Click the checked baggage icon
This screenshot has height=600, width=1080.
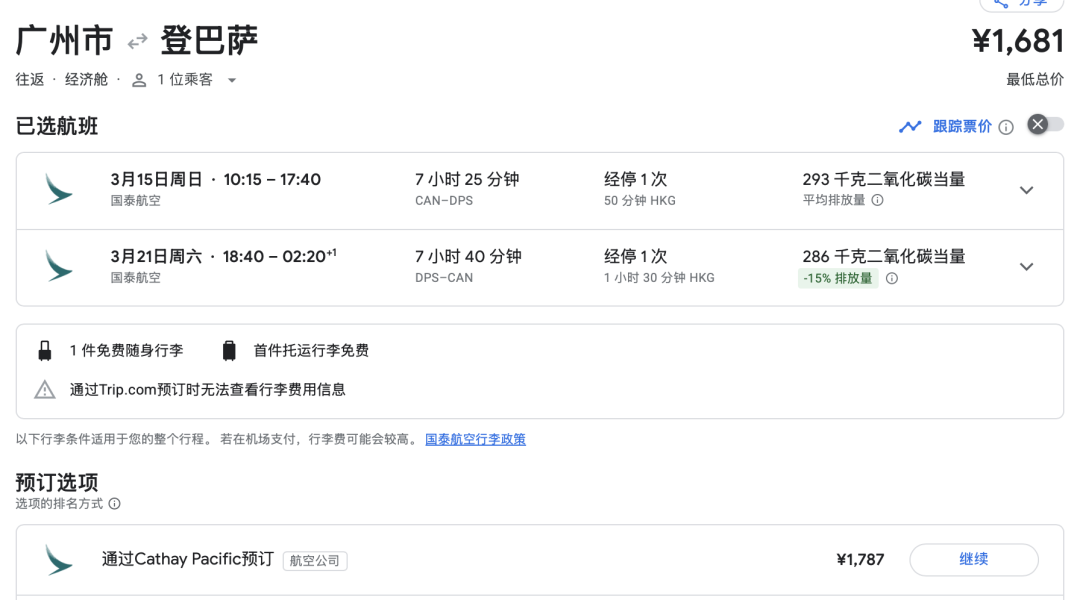(228, 351)
